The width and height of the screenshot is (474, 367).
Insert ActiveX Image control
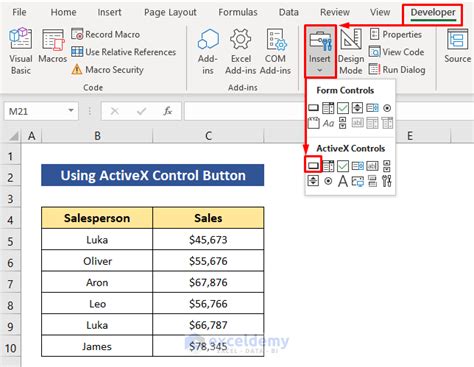(x=357, y=181)
